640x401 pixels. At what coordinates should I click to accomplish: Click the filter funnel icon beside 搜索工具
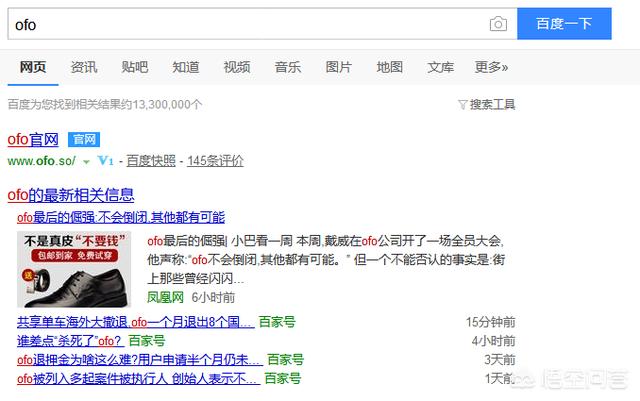[x=462, y=105]
